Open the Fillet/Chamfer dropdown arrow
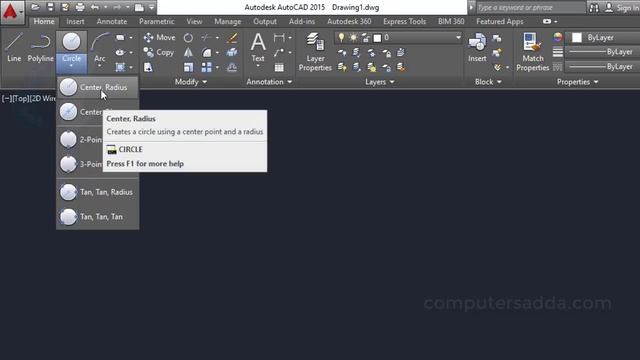640x360 pixels. pyautogui.click(x=217, y=53)
